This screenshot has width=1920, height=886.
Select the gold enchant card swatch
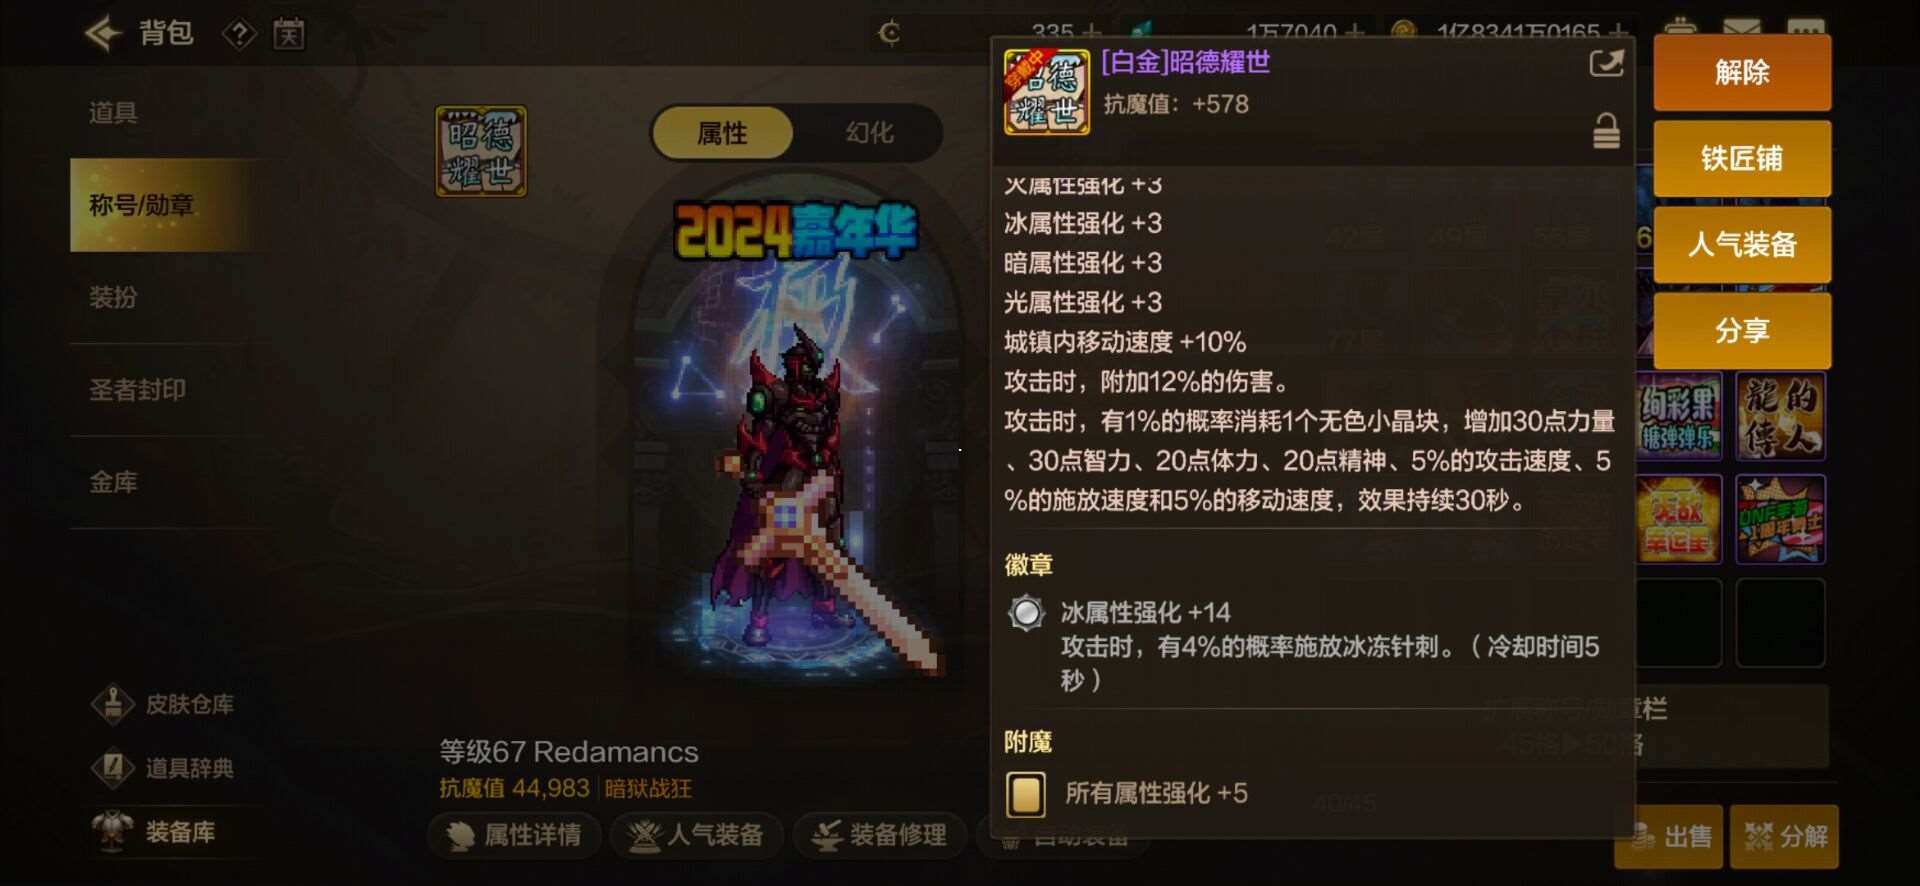click(x=1026, y=795)
